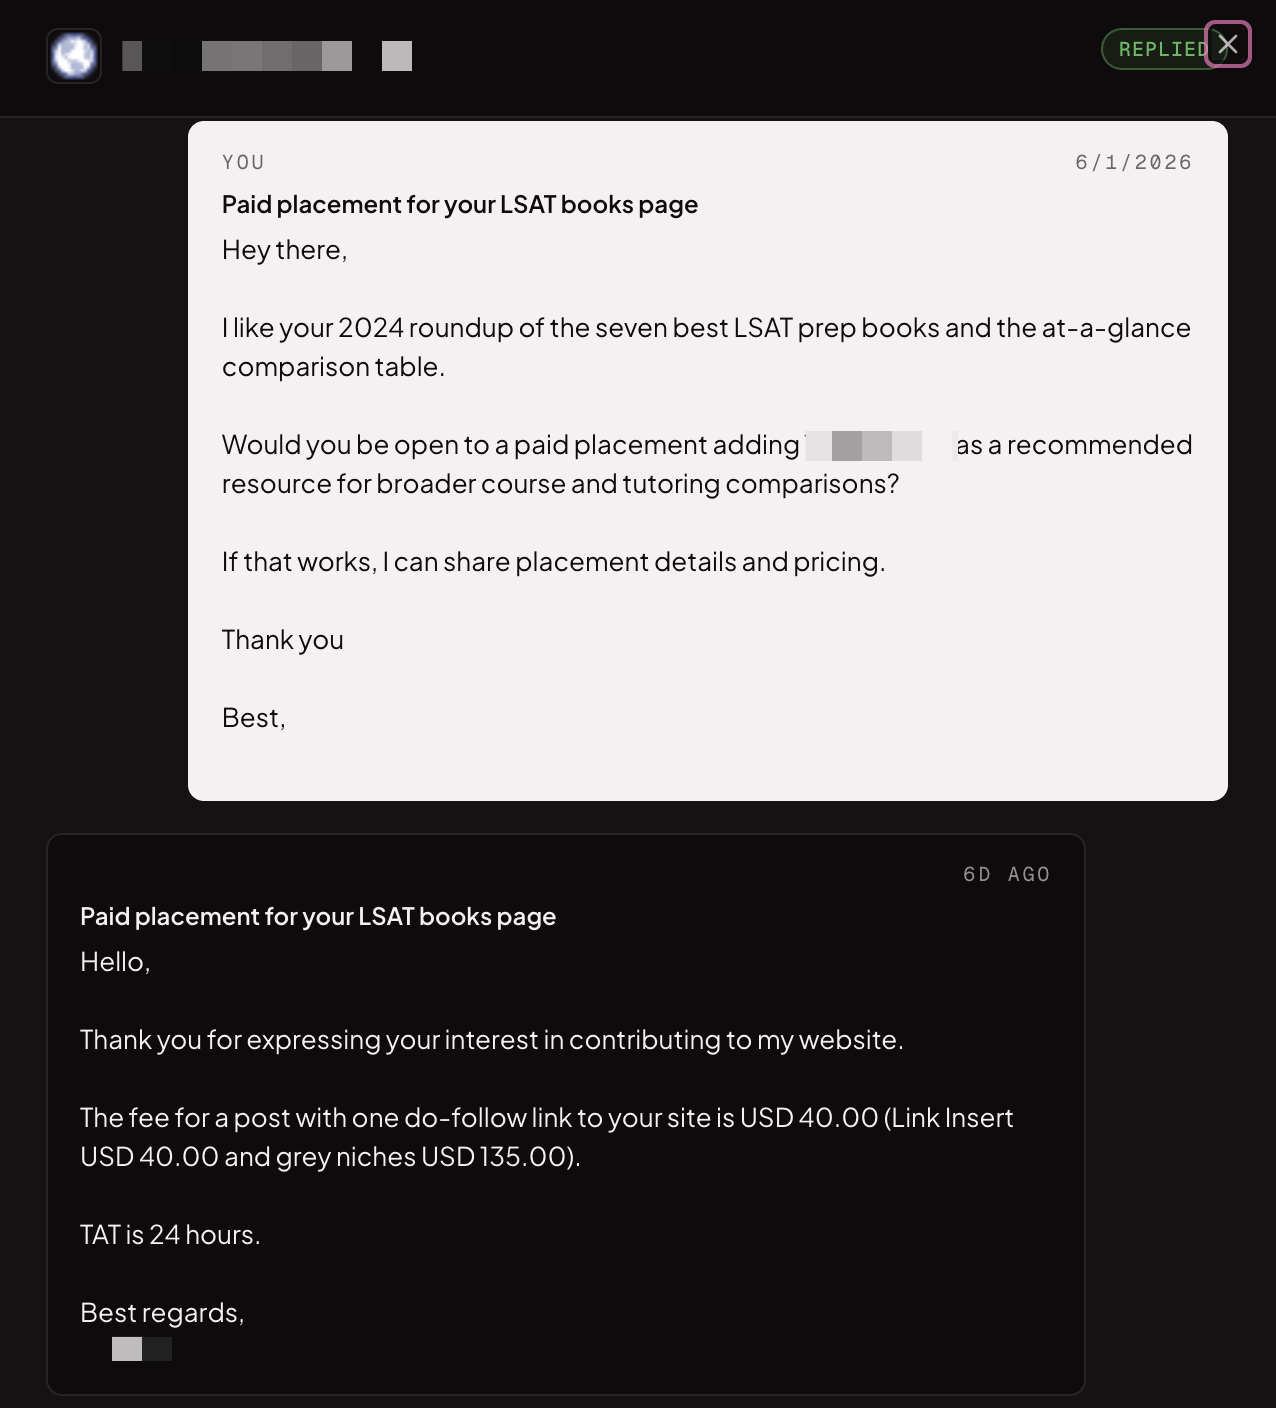Click the small blurred square after contact name
Viewport: 1276px width, 1408px height.
pos(397,56)
